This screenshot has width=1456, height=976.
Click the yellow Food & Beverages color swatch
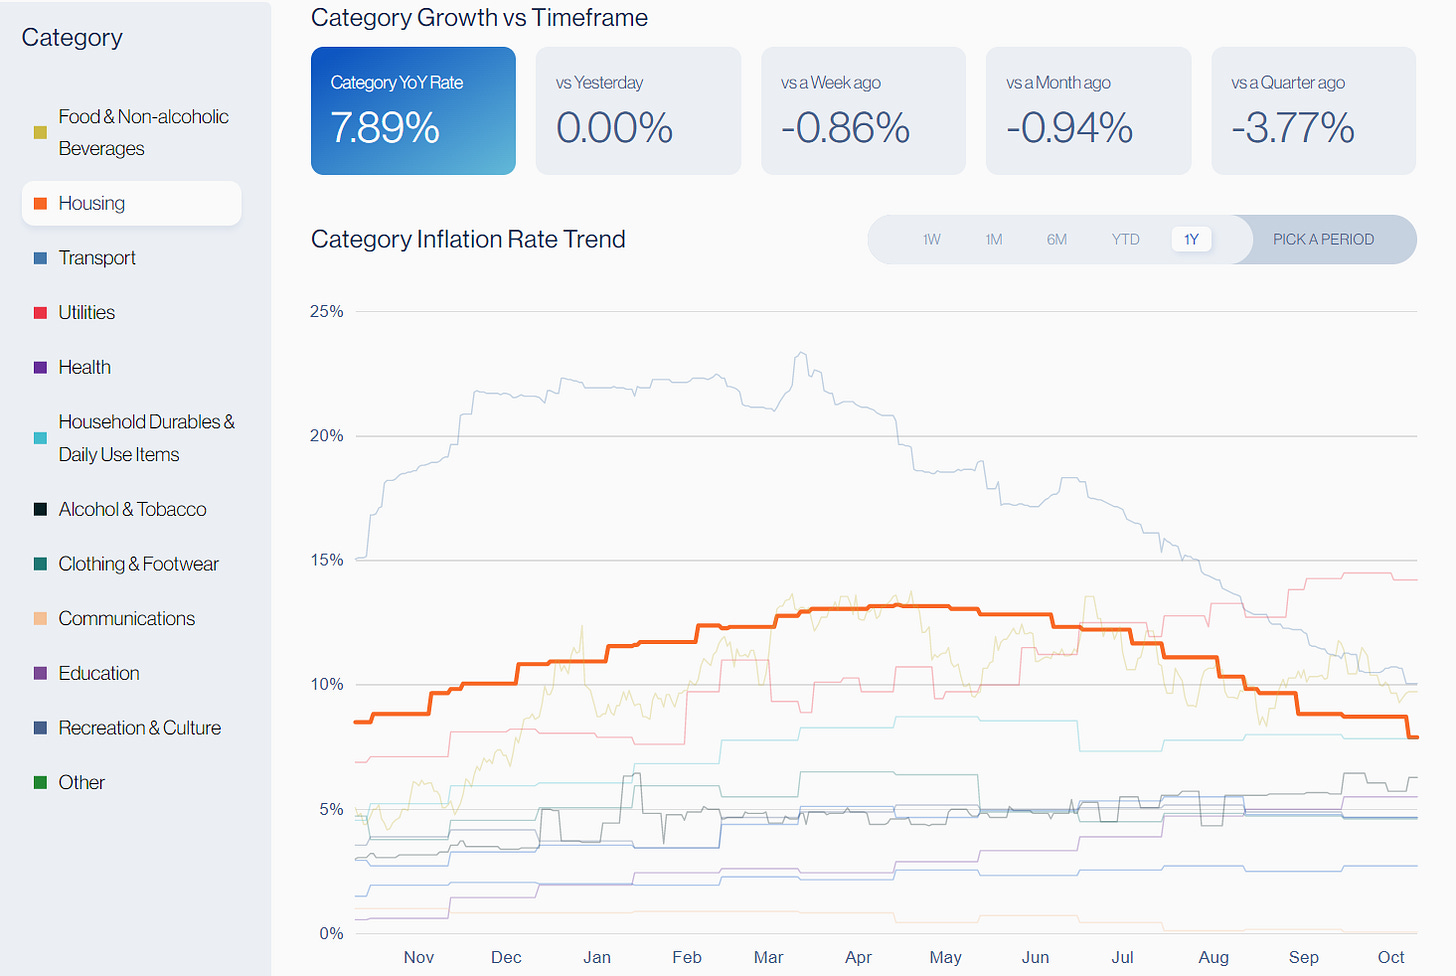[x=40, y=132]
